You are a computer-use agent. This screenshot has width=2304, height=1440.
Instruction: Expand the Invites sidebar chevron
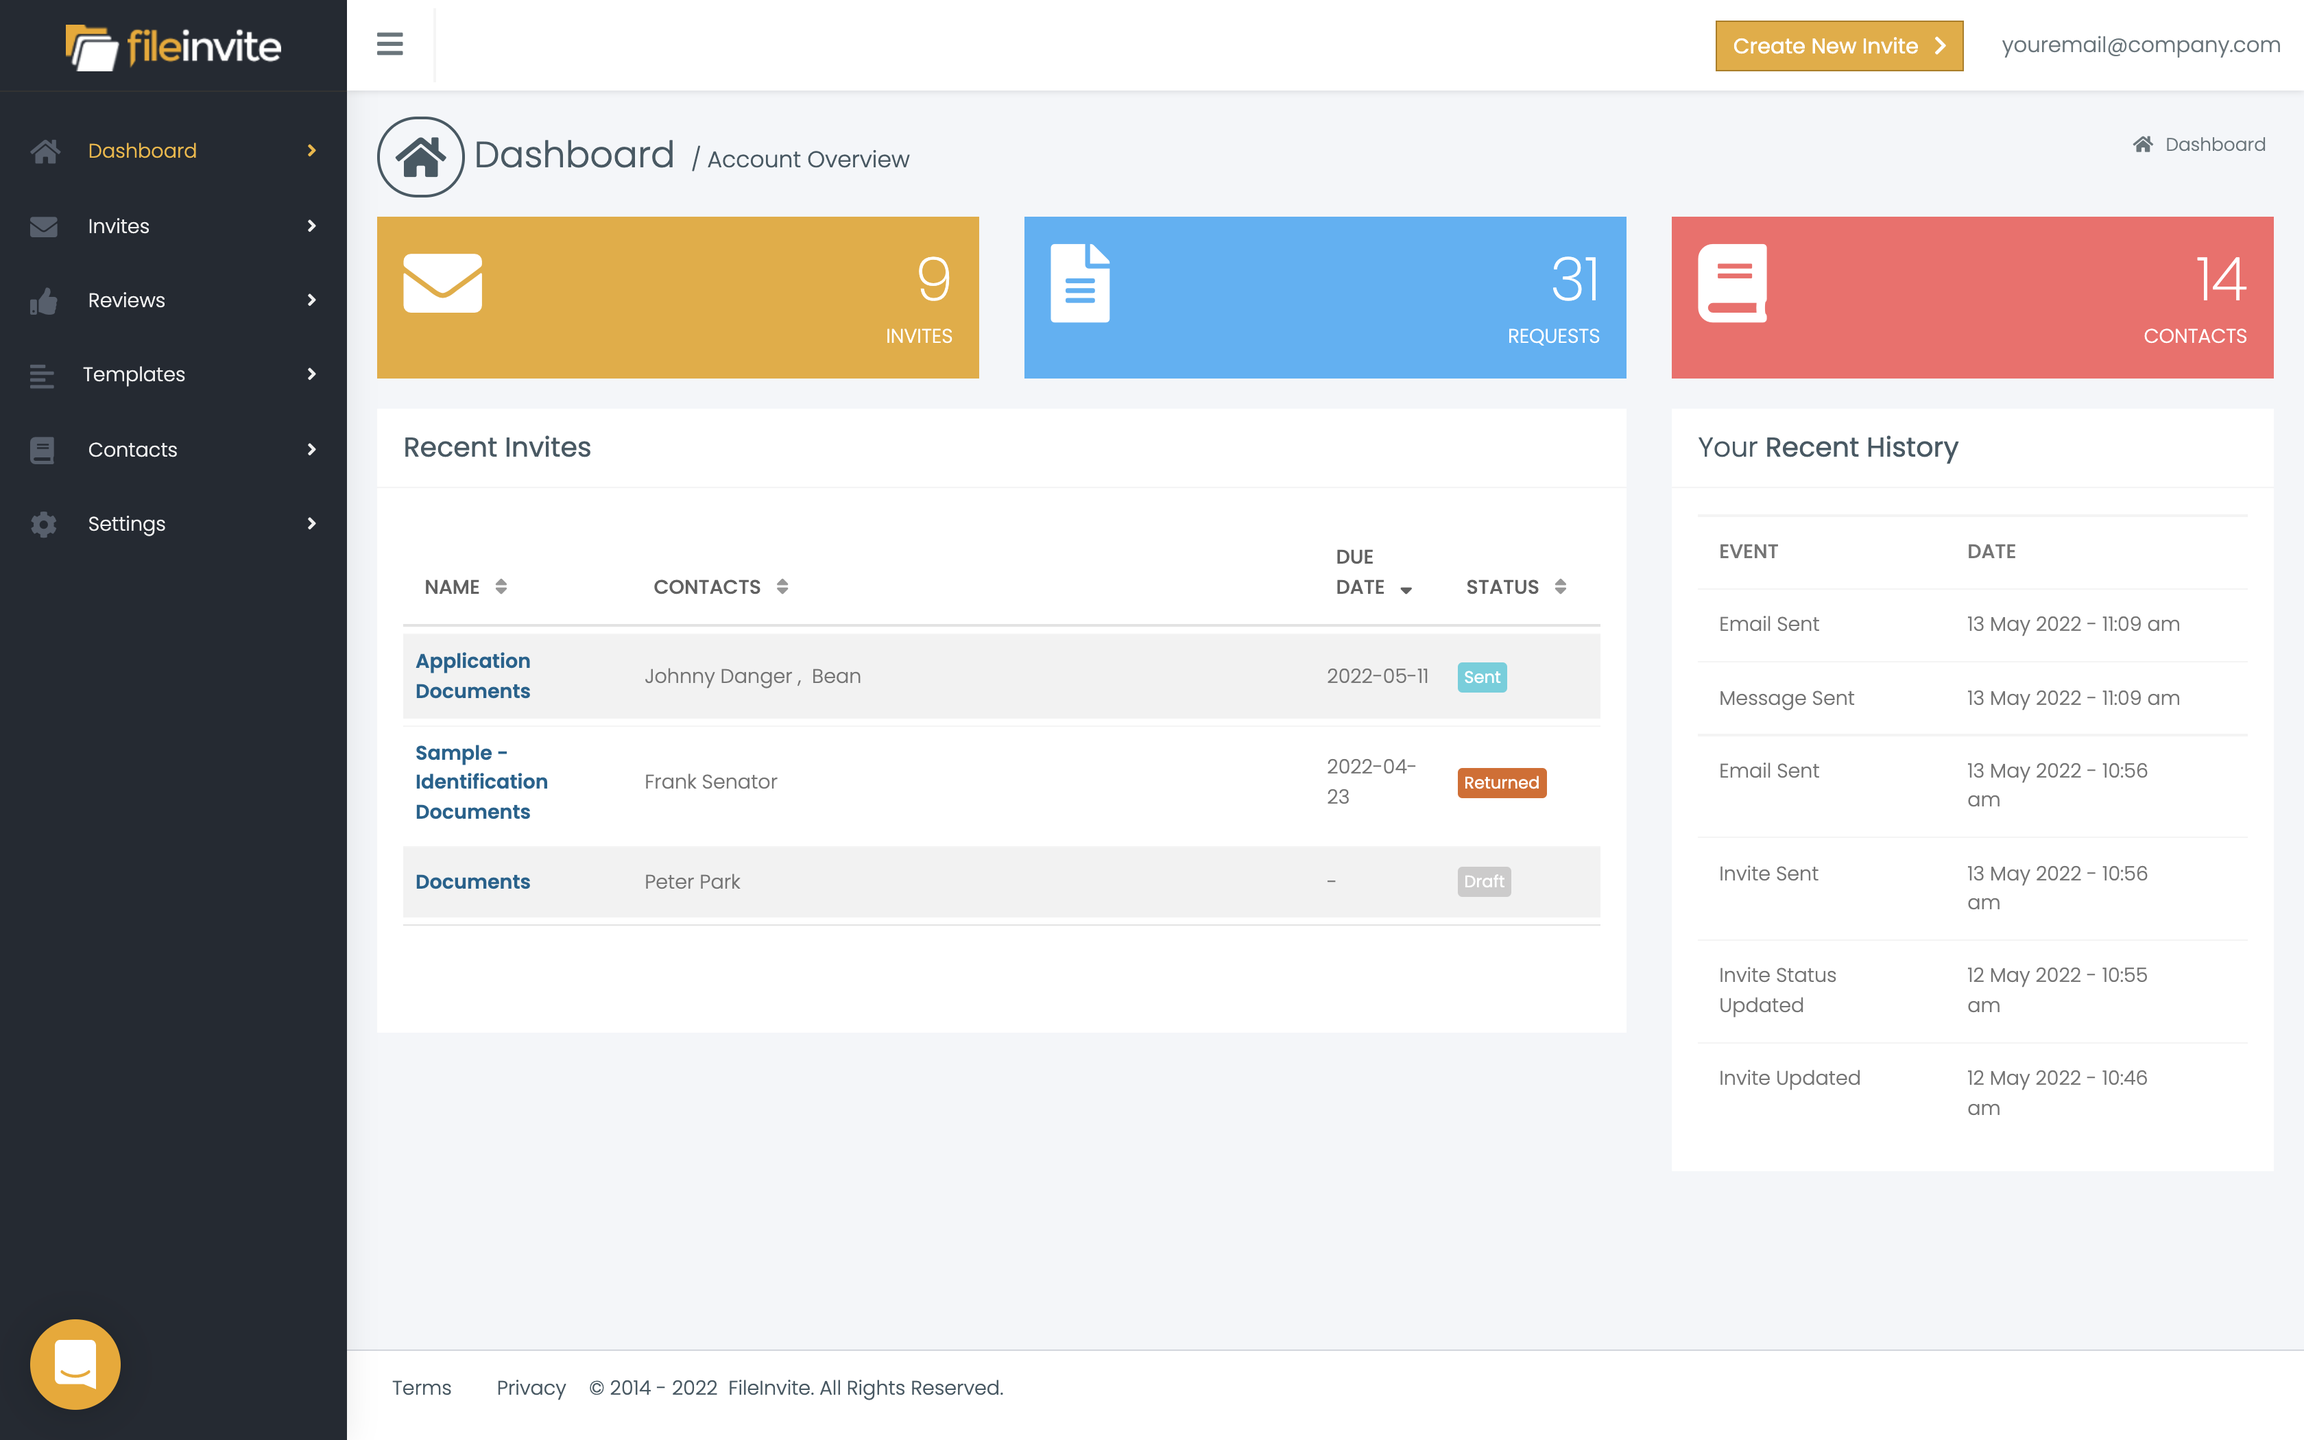(311, 226)
